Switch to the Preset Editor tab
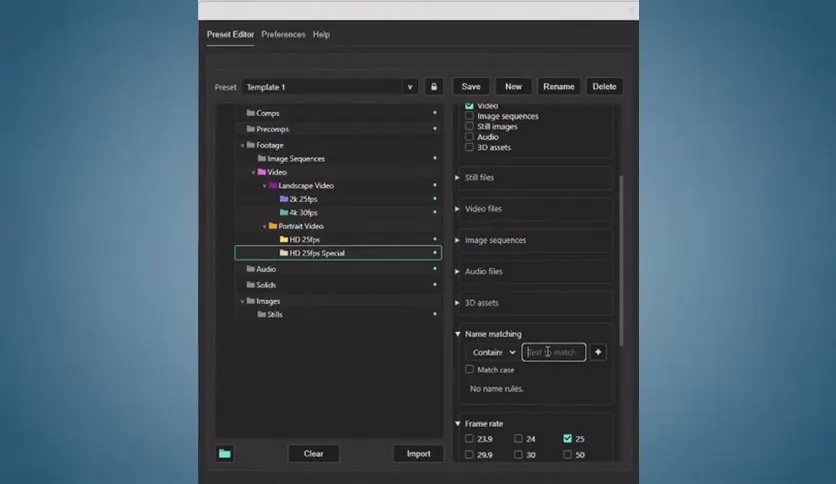The height and width of the screenshot is (484, 836). tap(230, 34)
